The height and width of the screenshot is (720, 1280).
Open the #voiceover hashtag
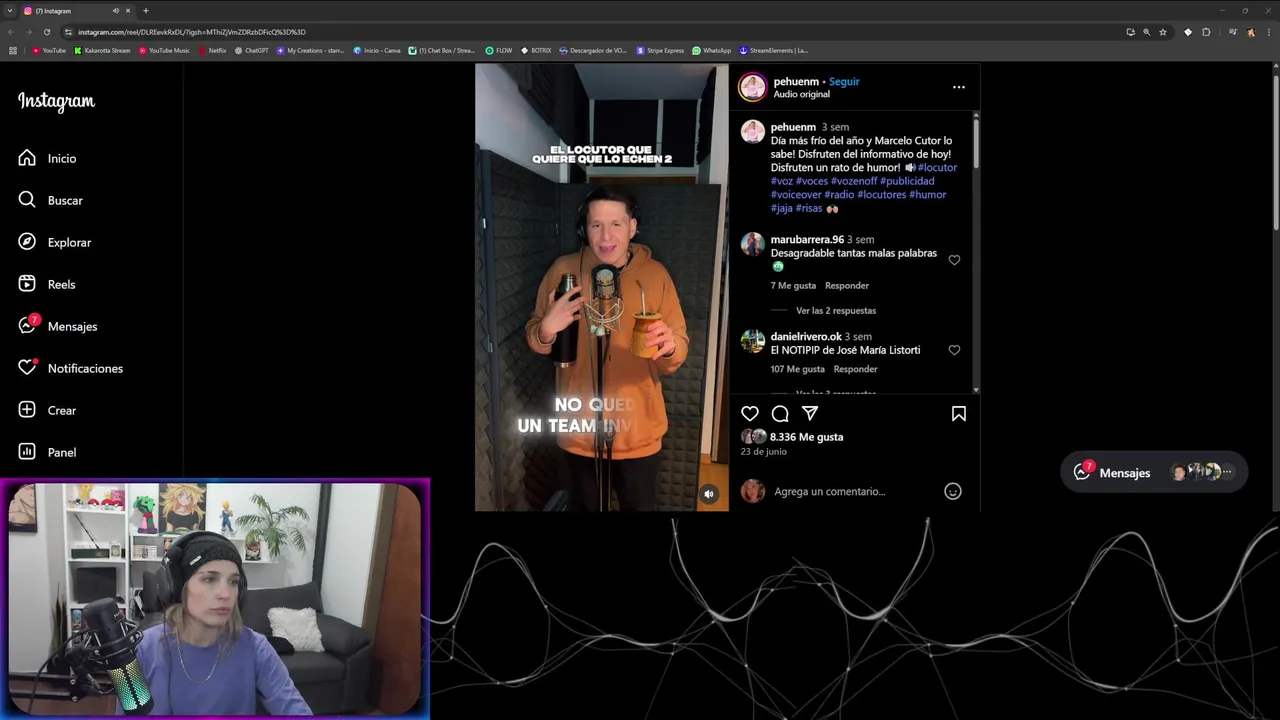(x=796, y=194)
